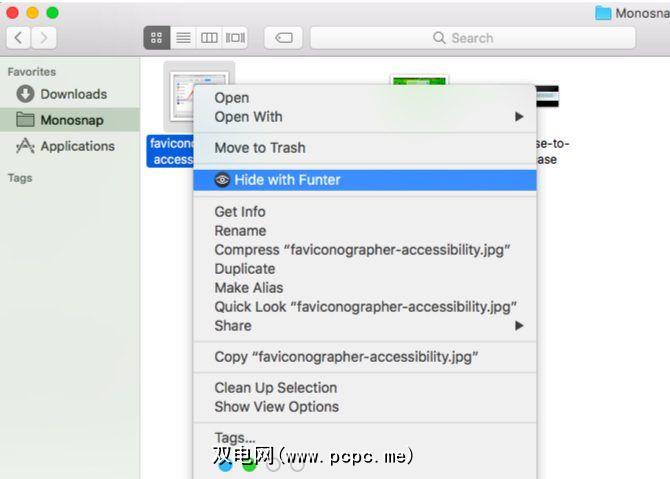Switch to Cover Flow view
670x479 pixels.
[x=235, y=38]
